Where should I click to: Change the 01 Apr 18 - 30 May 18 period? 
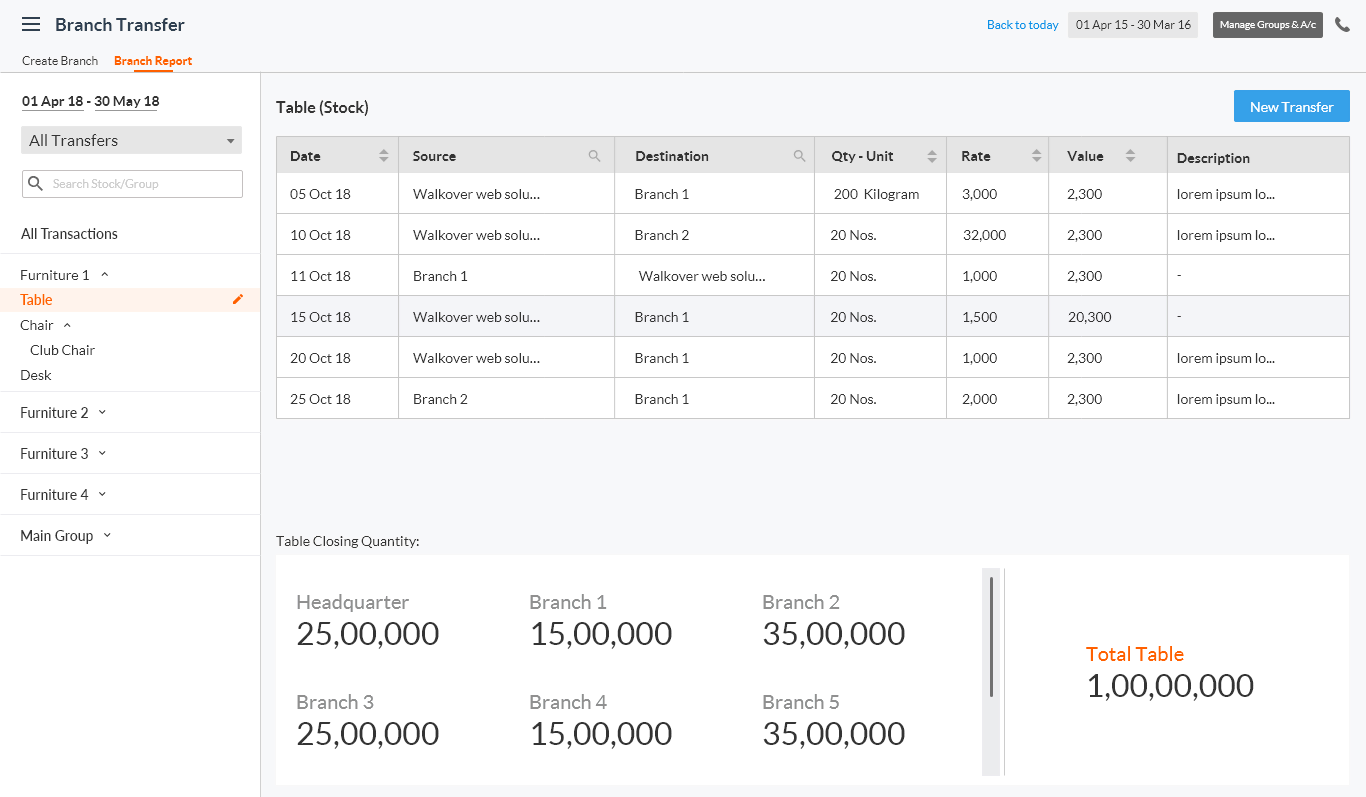click(x=90, y=101)
